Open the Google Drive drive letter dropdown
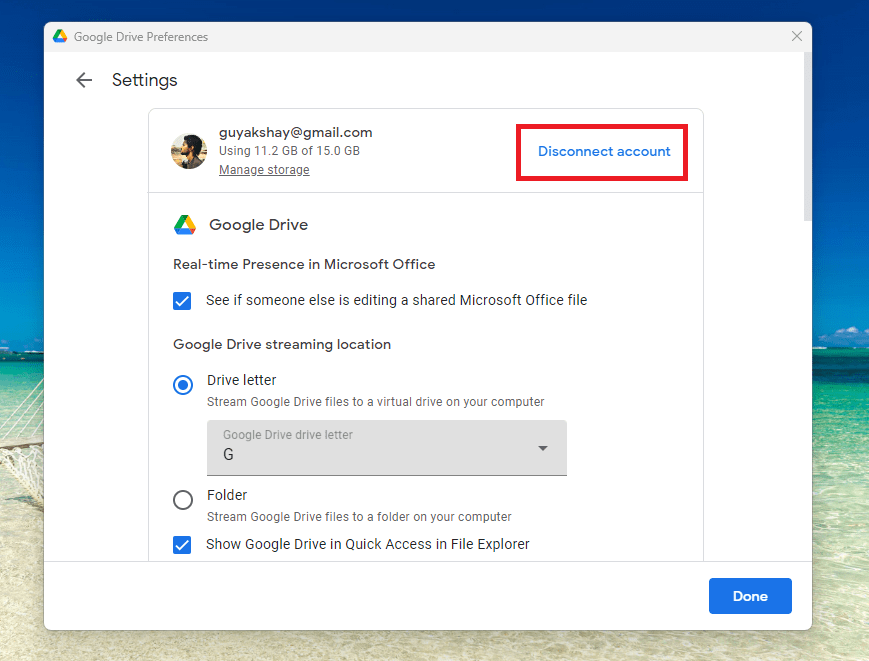 tap(386, 448)
